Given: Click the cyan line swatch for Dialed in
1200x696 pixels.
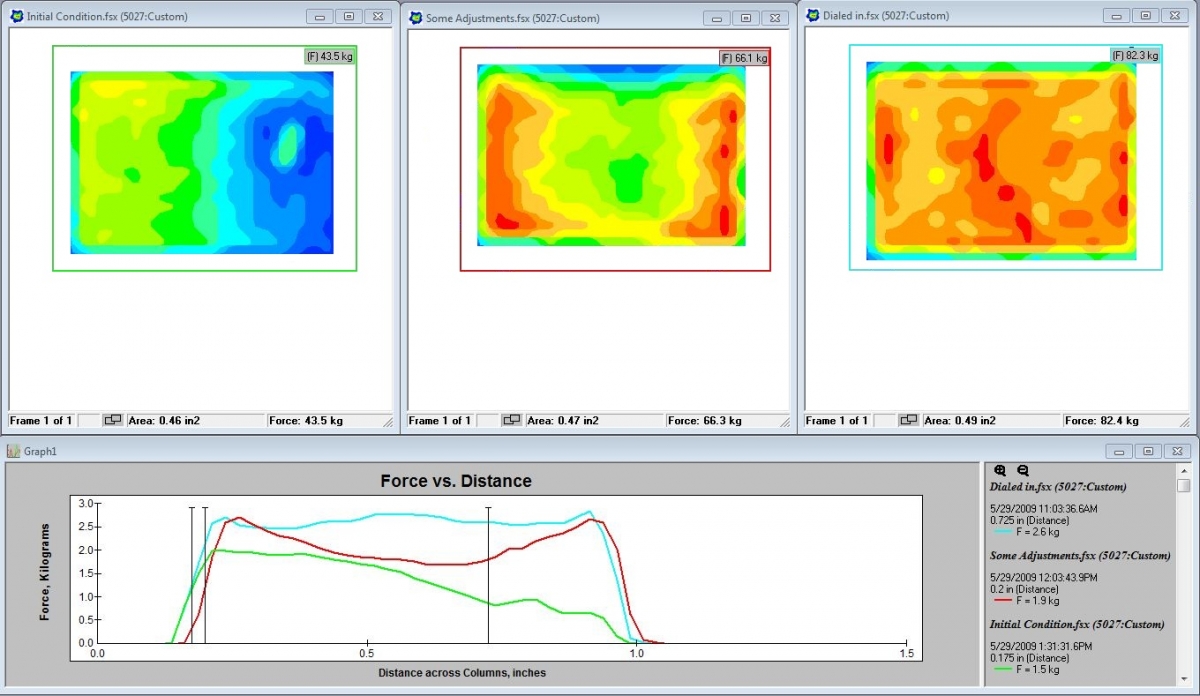Looking at the screenshot, I should click(x=1001, y=531).
